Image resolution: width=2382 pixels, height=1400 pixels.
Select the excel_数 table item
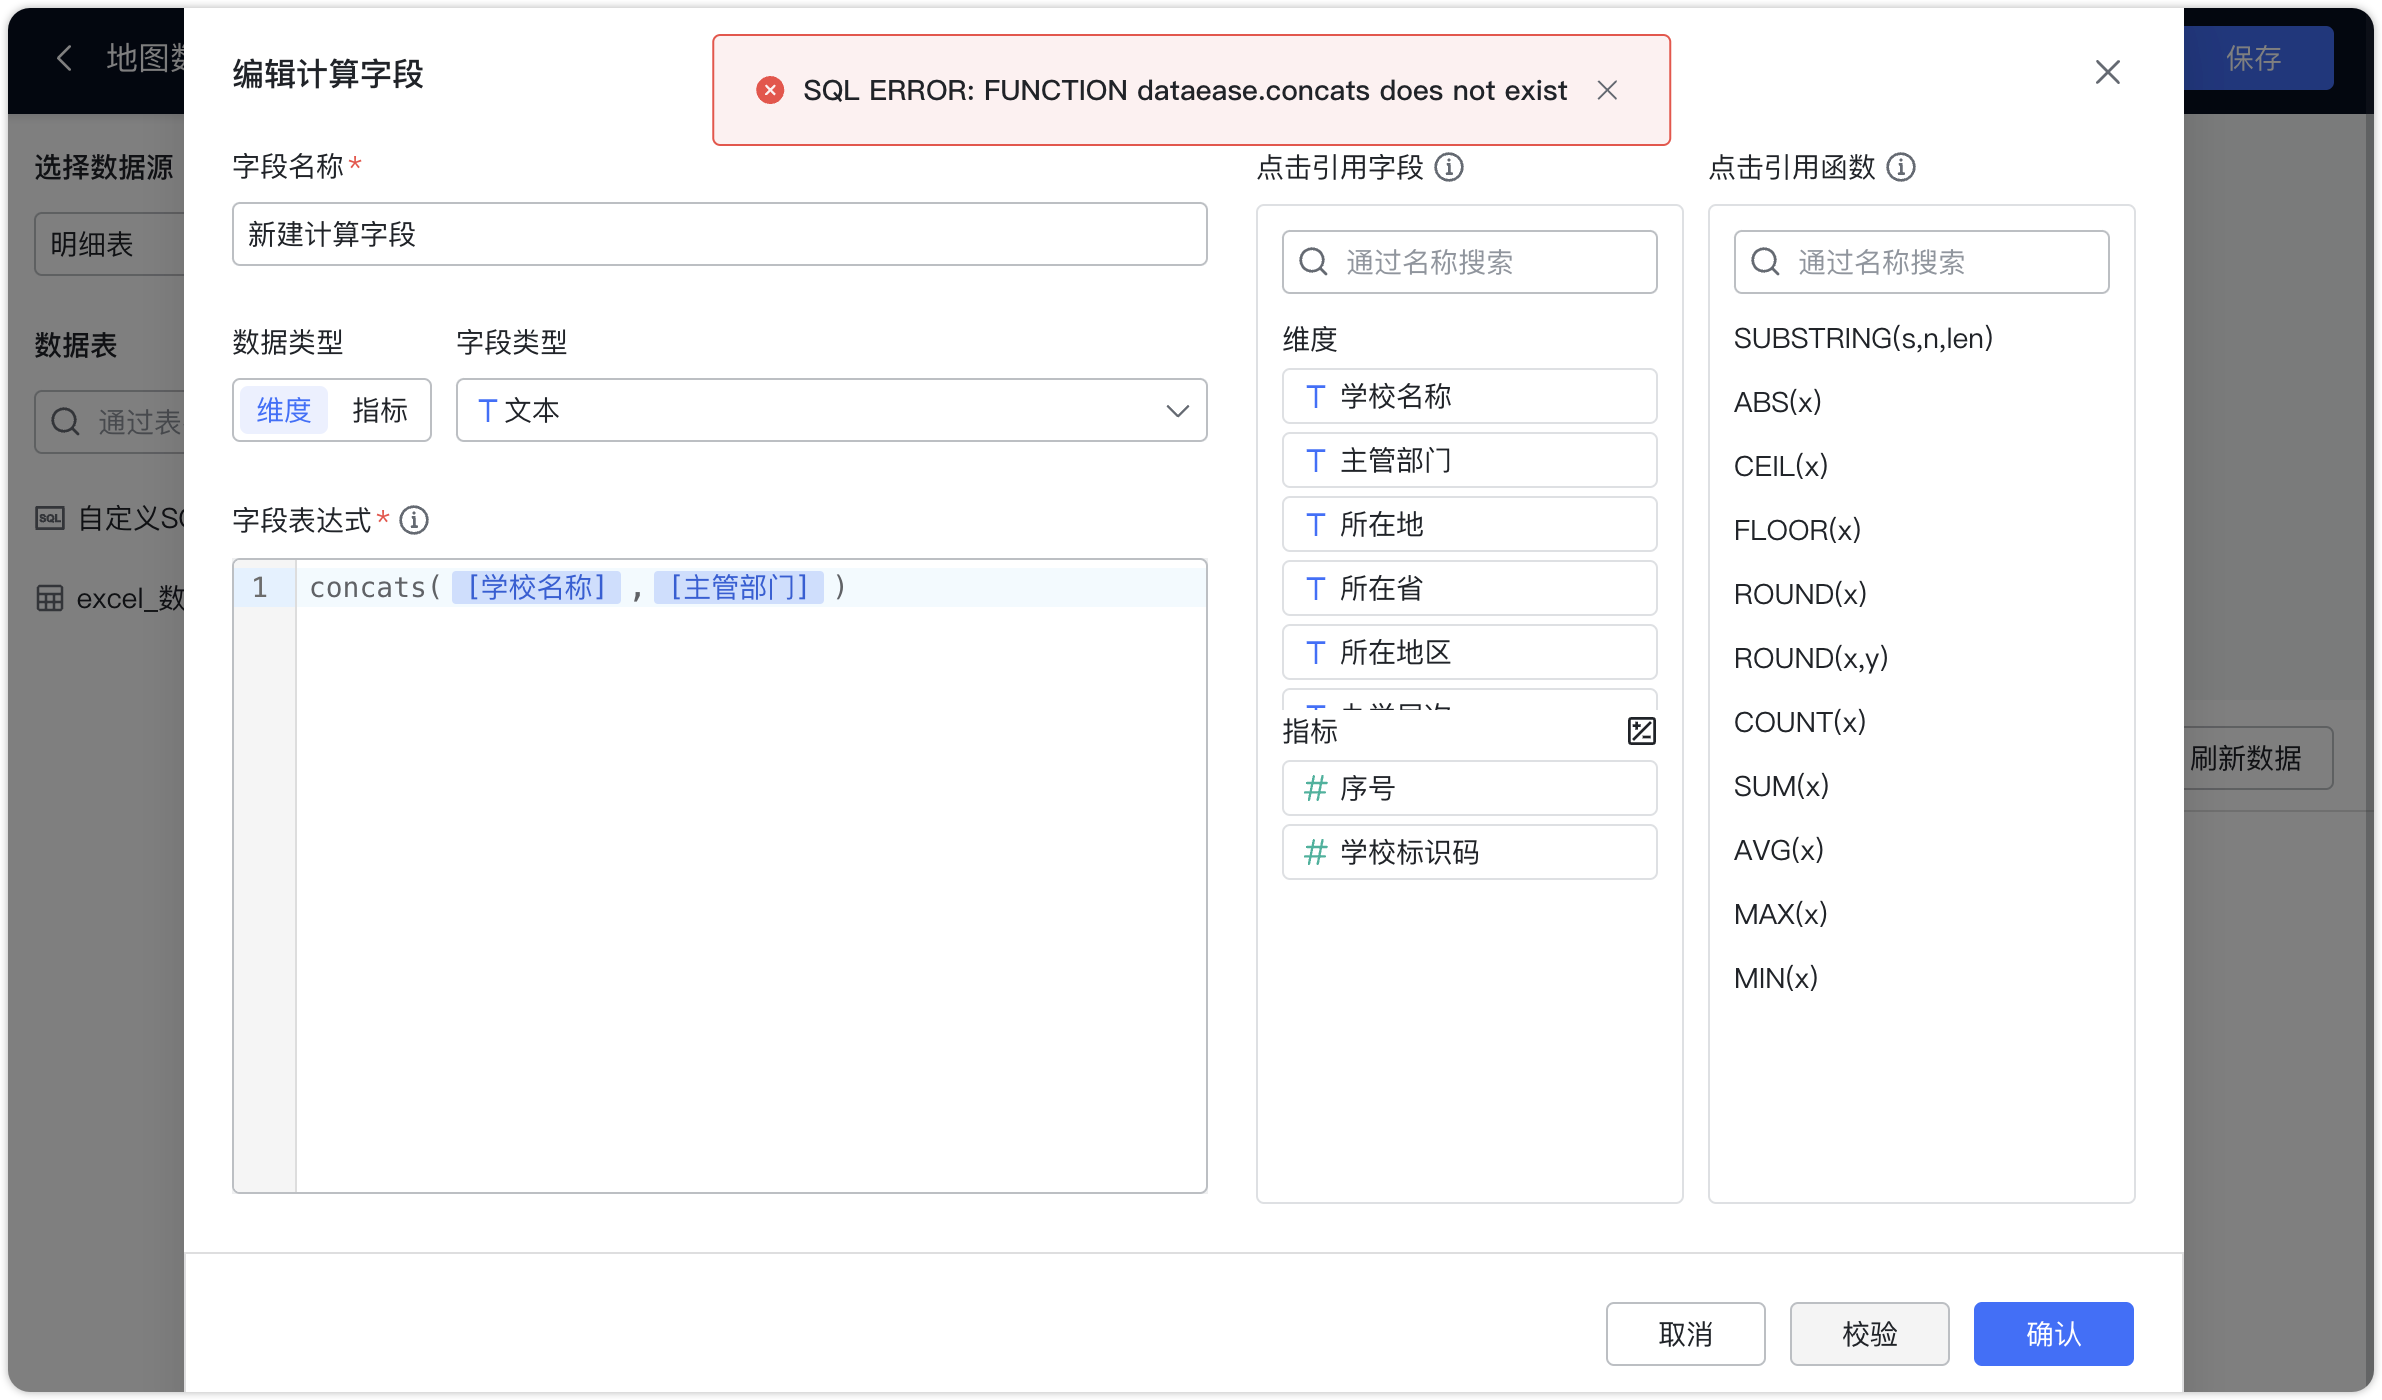110,598
